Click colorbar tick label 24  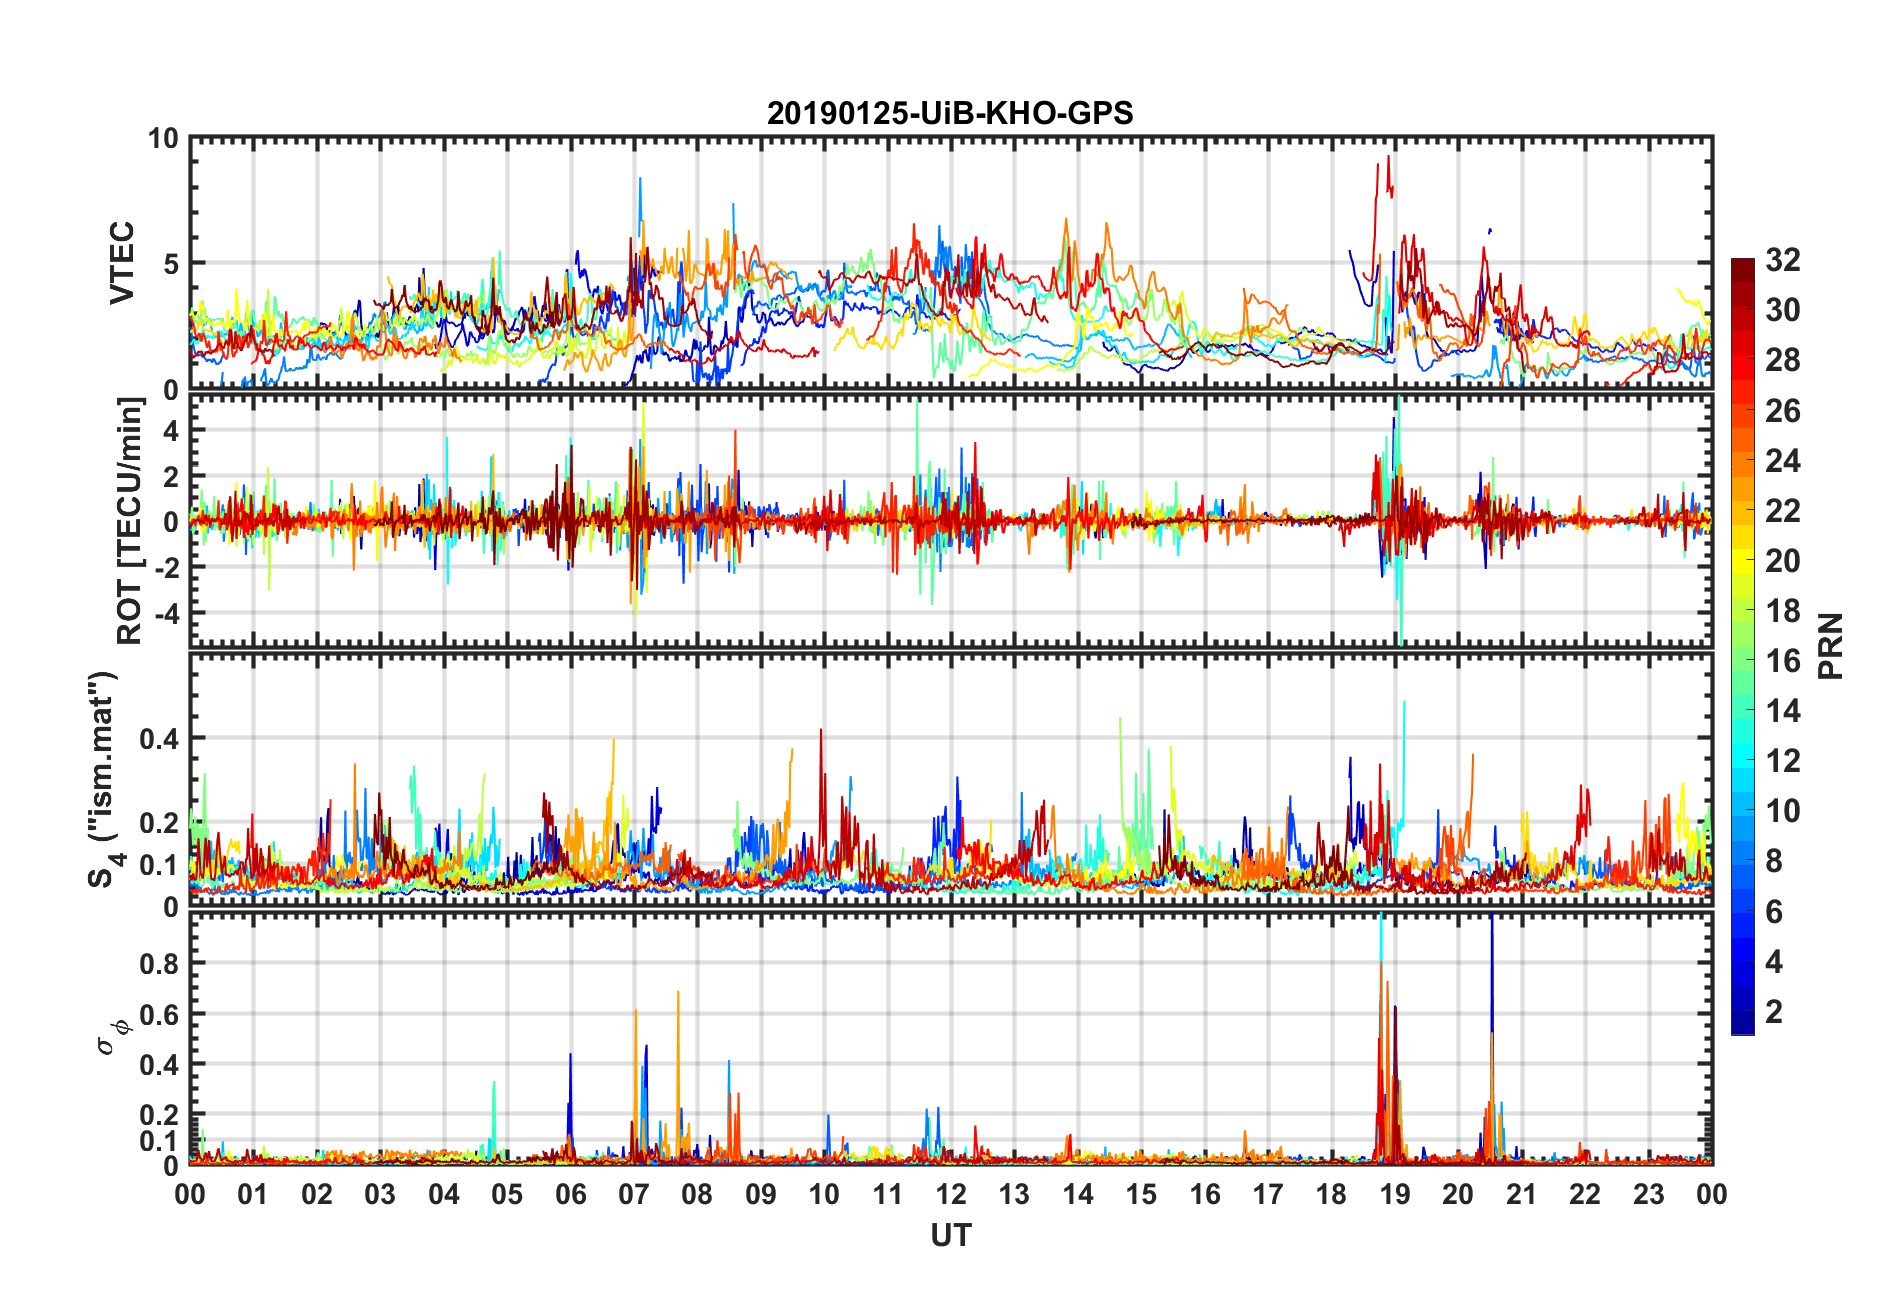[1783, 461]
